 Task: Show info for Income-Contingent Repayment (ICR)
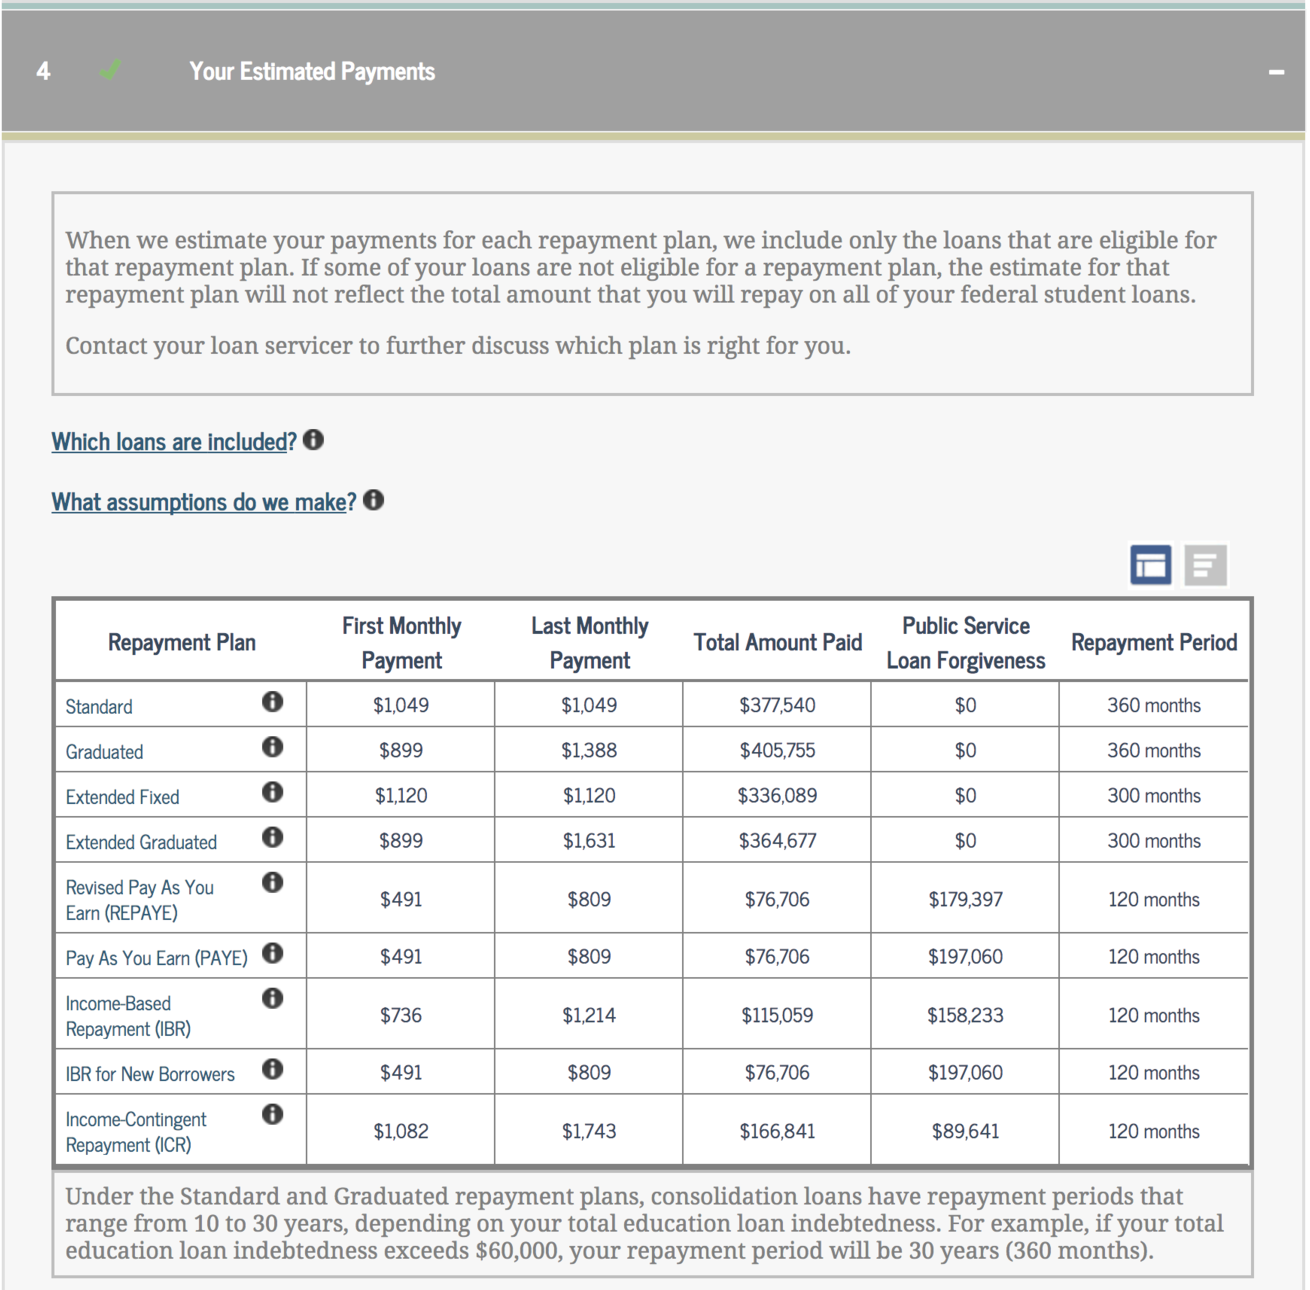[x=272, y=1114]
